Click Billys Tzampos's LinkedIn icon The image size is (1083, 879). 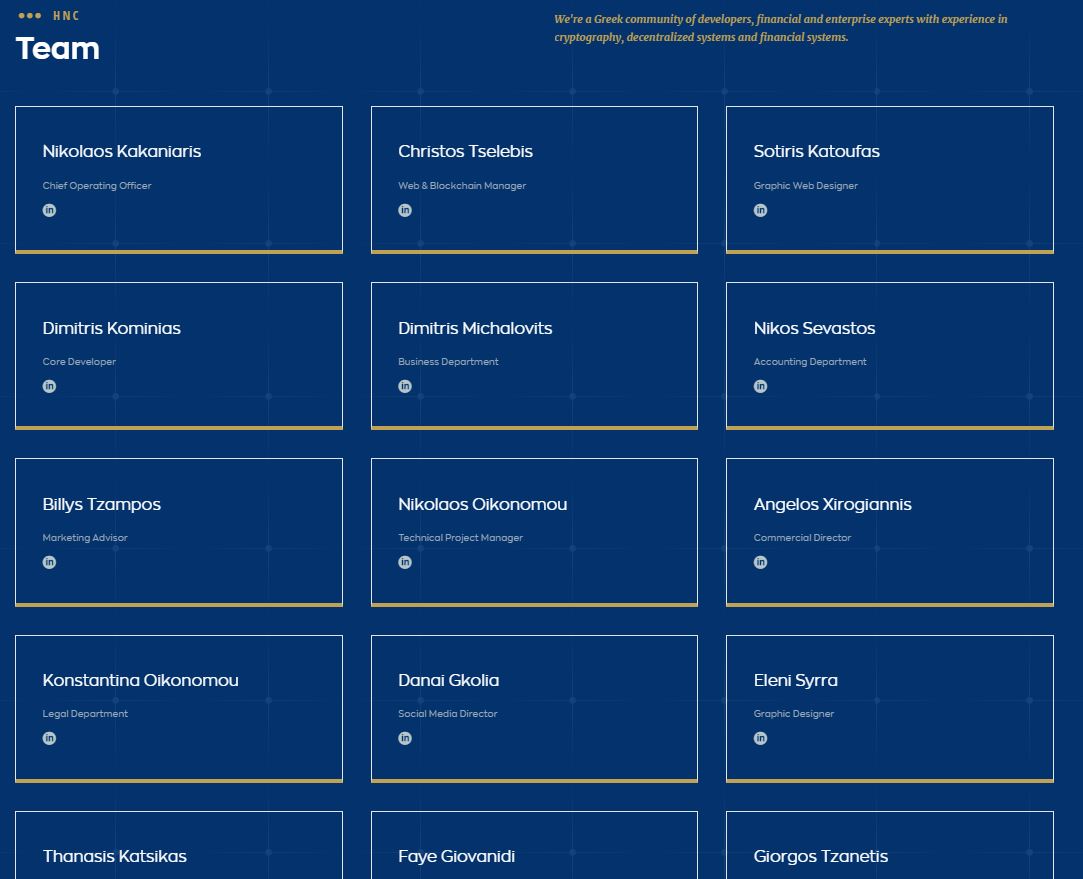49,562
